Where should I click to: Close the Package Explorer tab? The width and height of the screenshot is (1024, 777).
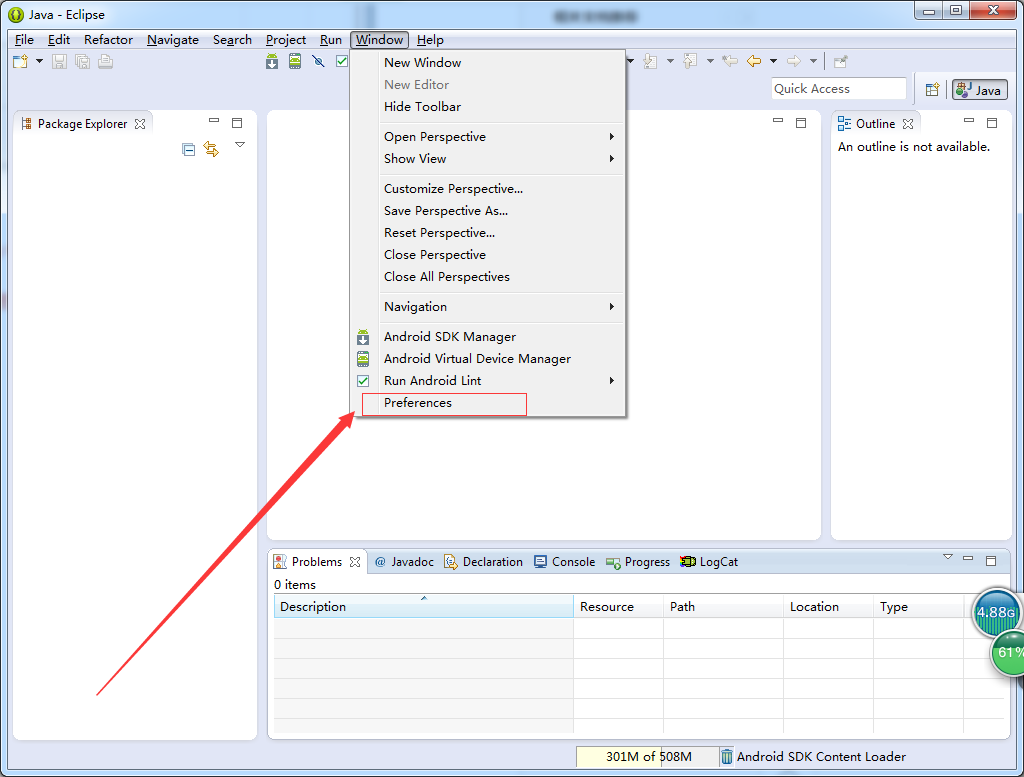point(140,124)
